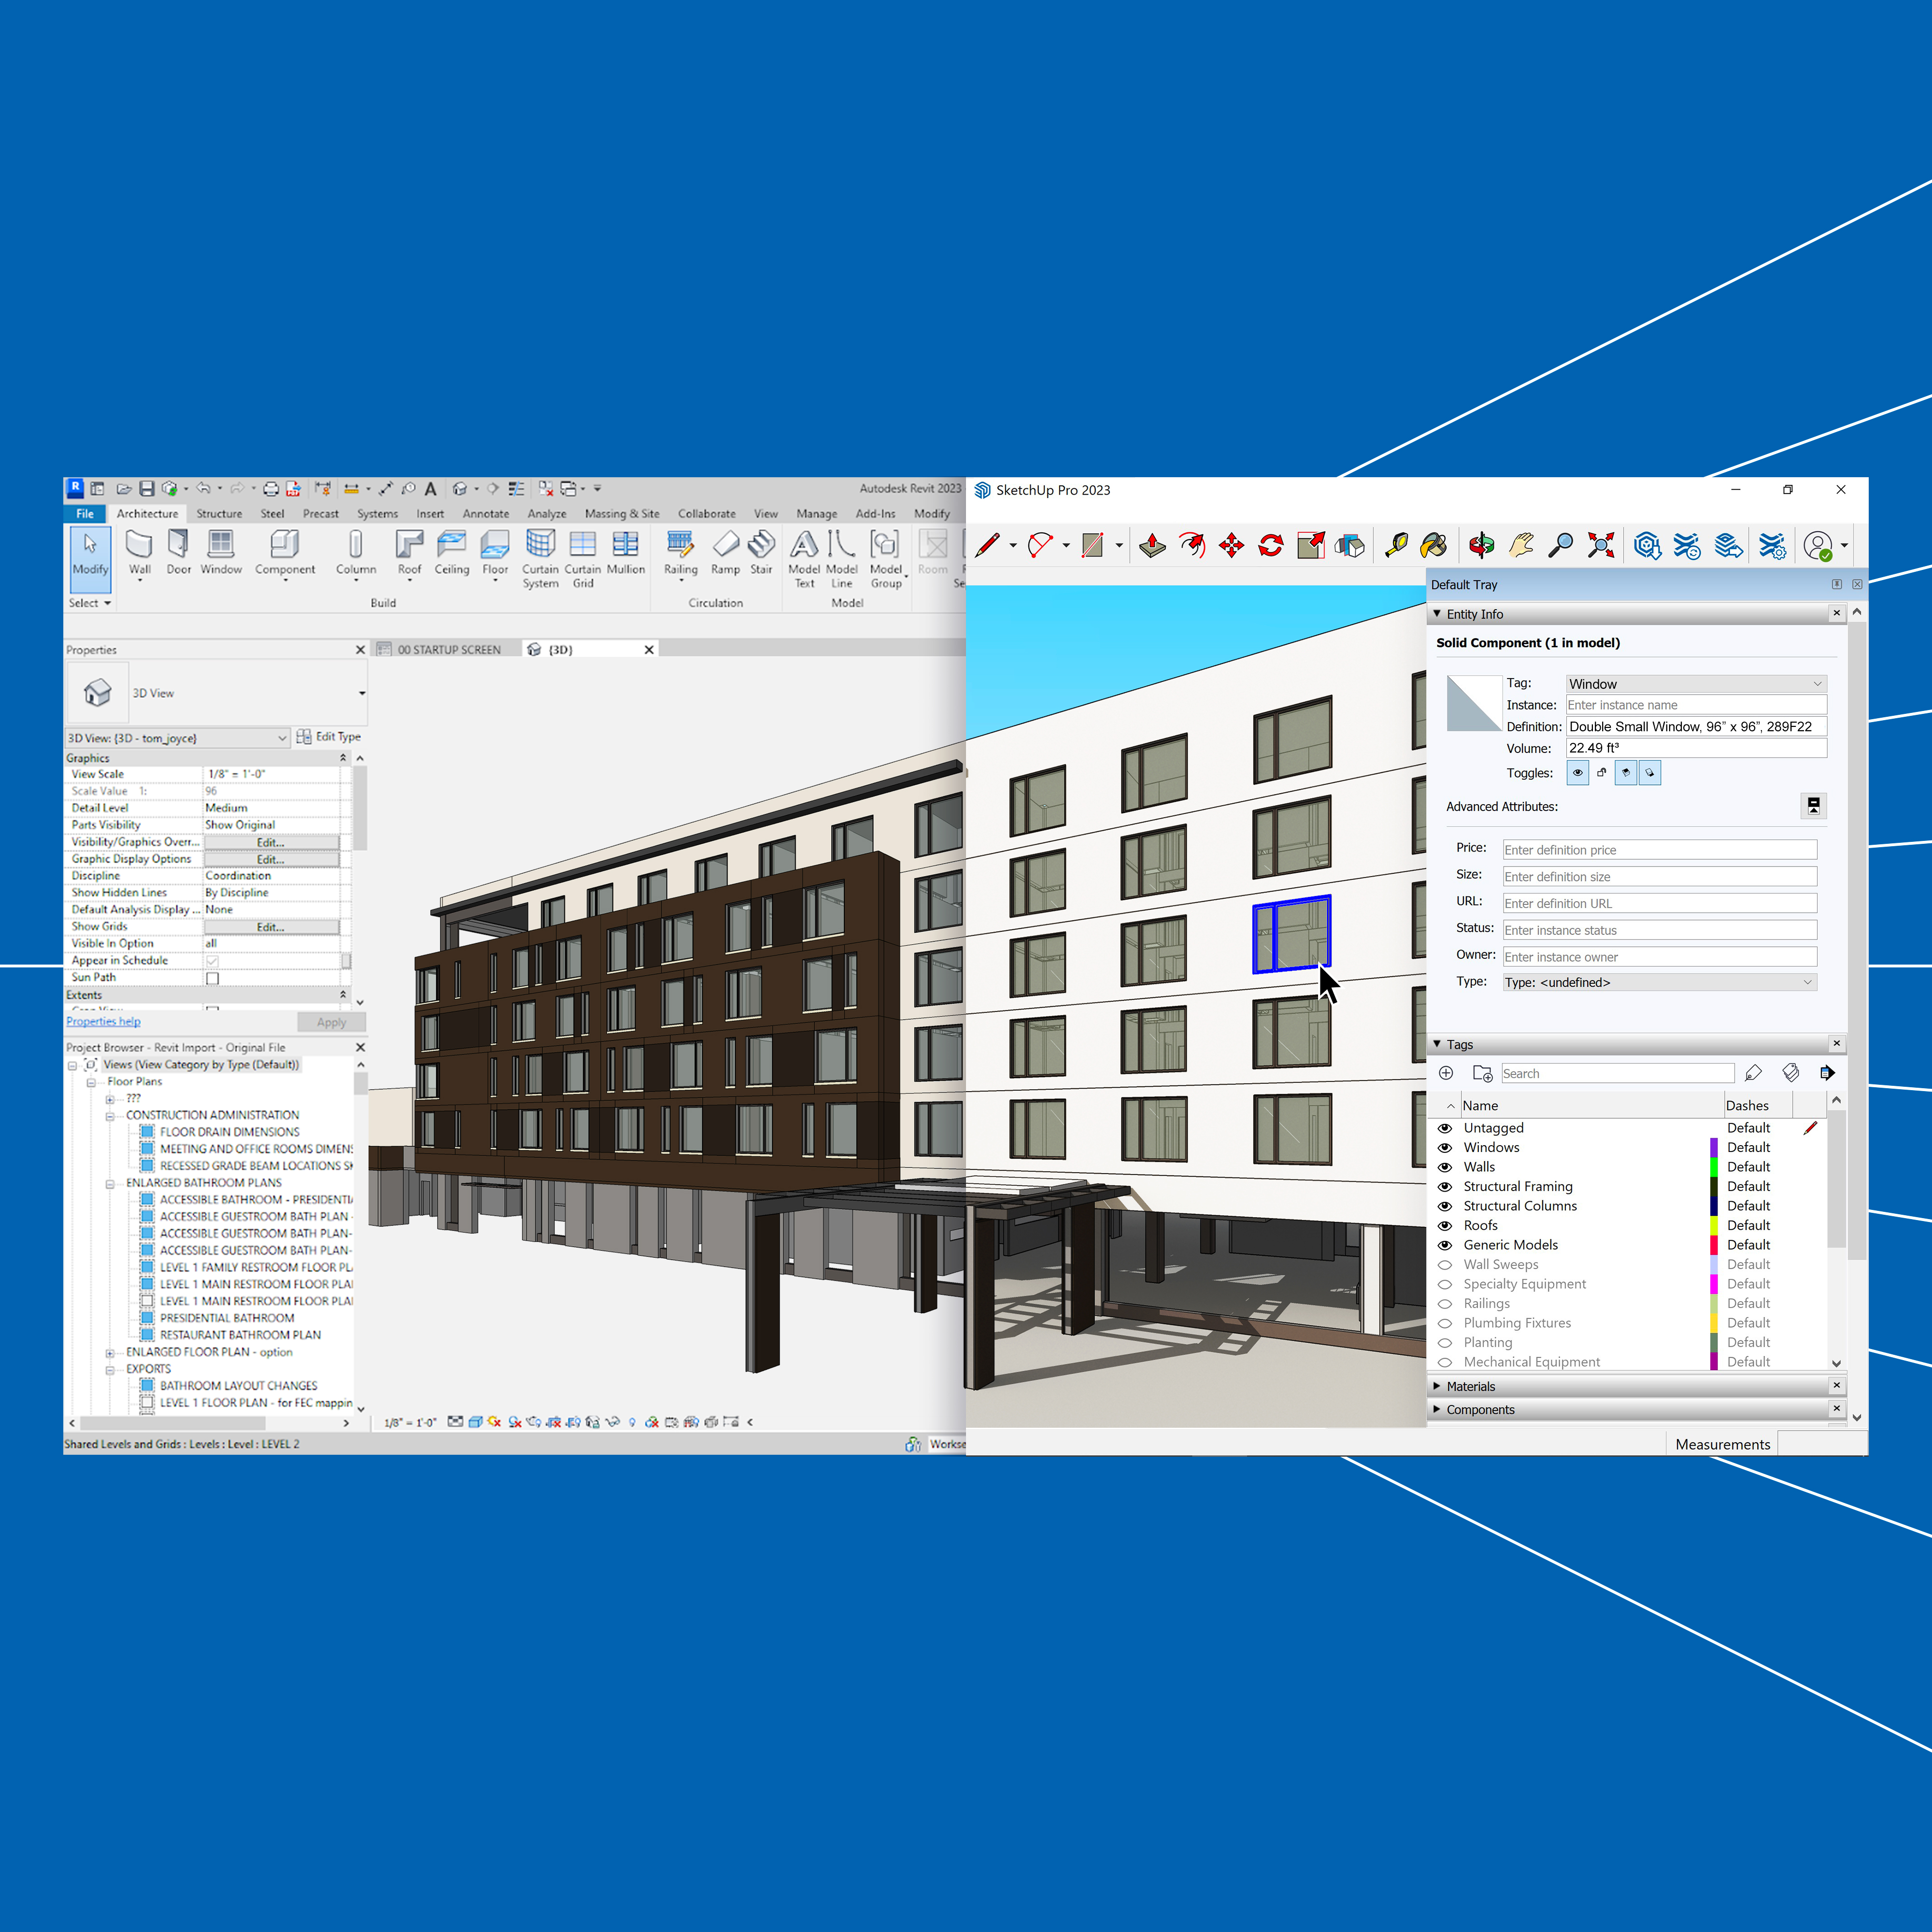
Task: Hide the Windows tag in SketchUp
Action: [x=1445, y=1147]
